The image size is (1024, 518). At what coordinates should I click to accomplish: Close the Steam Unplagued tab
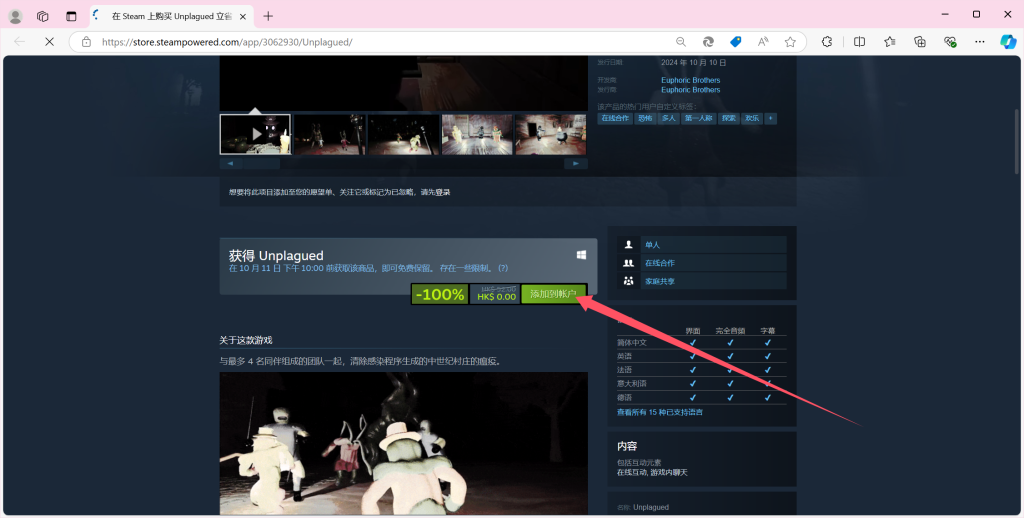coord(243,16)
